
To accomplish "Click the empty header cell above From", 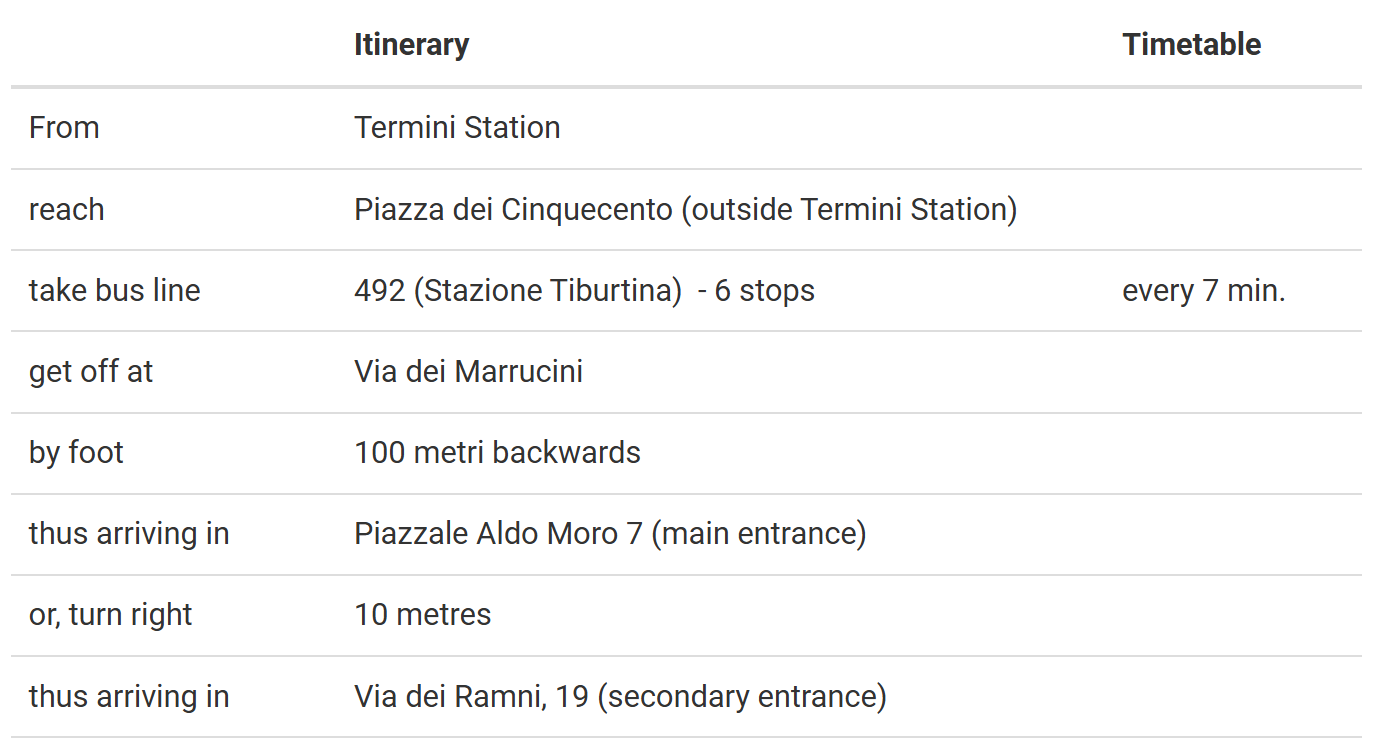I will (174, 45).
